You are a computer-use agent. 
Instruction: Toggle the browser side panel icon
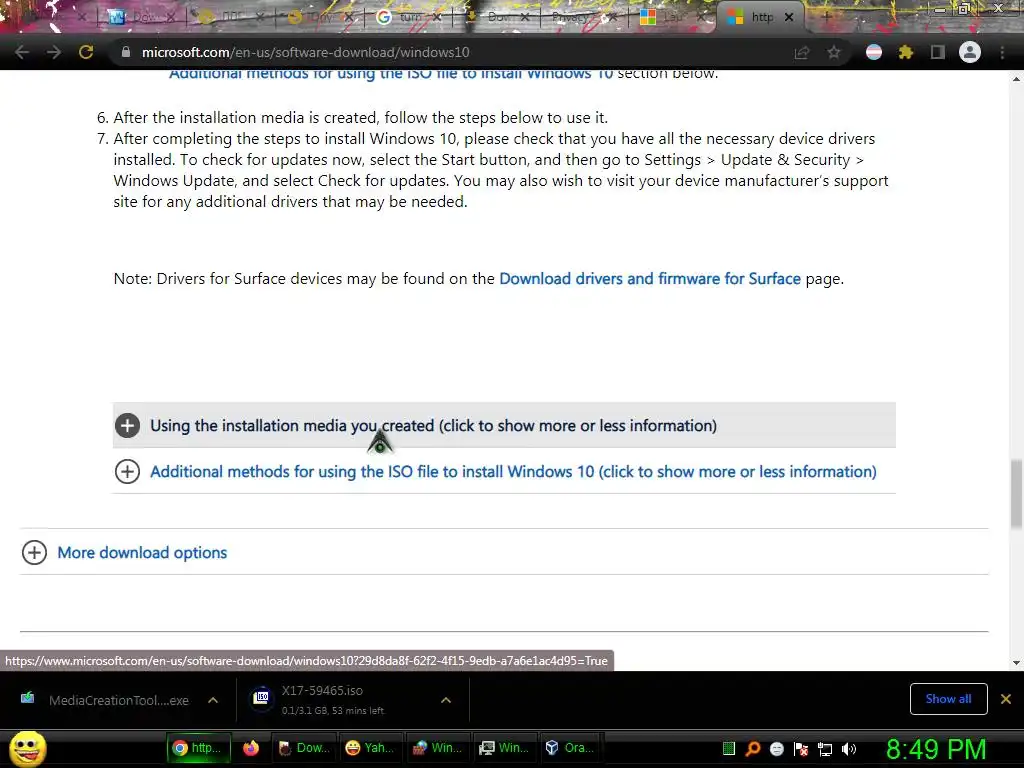[937, 52]
